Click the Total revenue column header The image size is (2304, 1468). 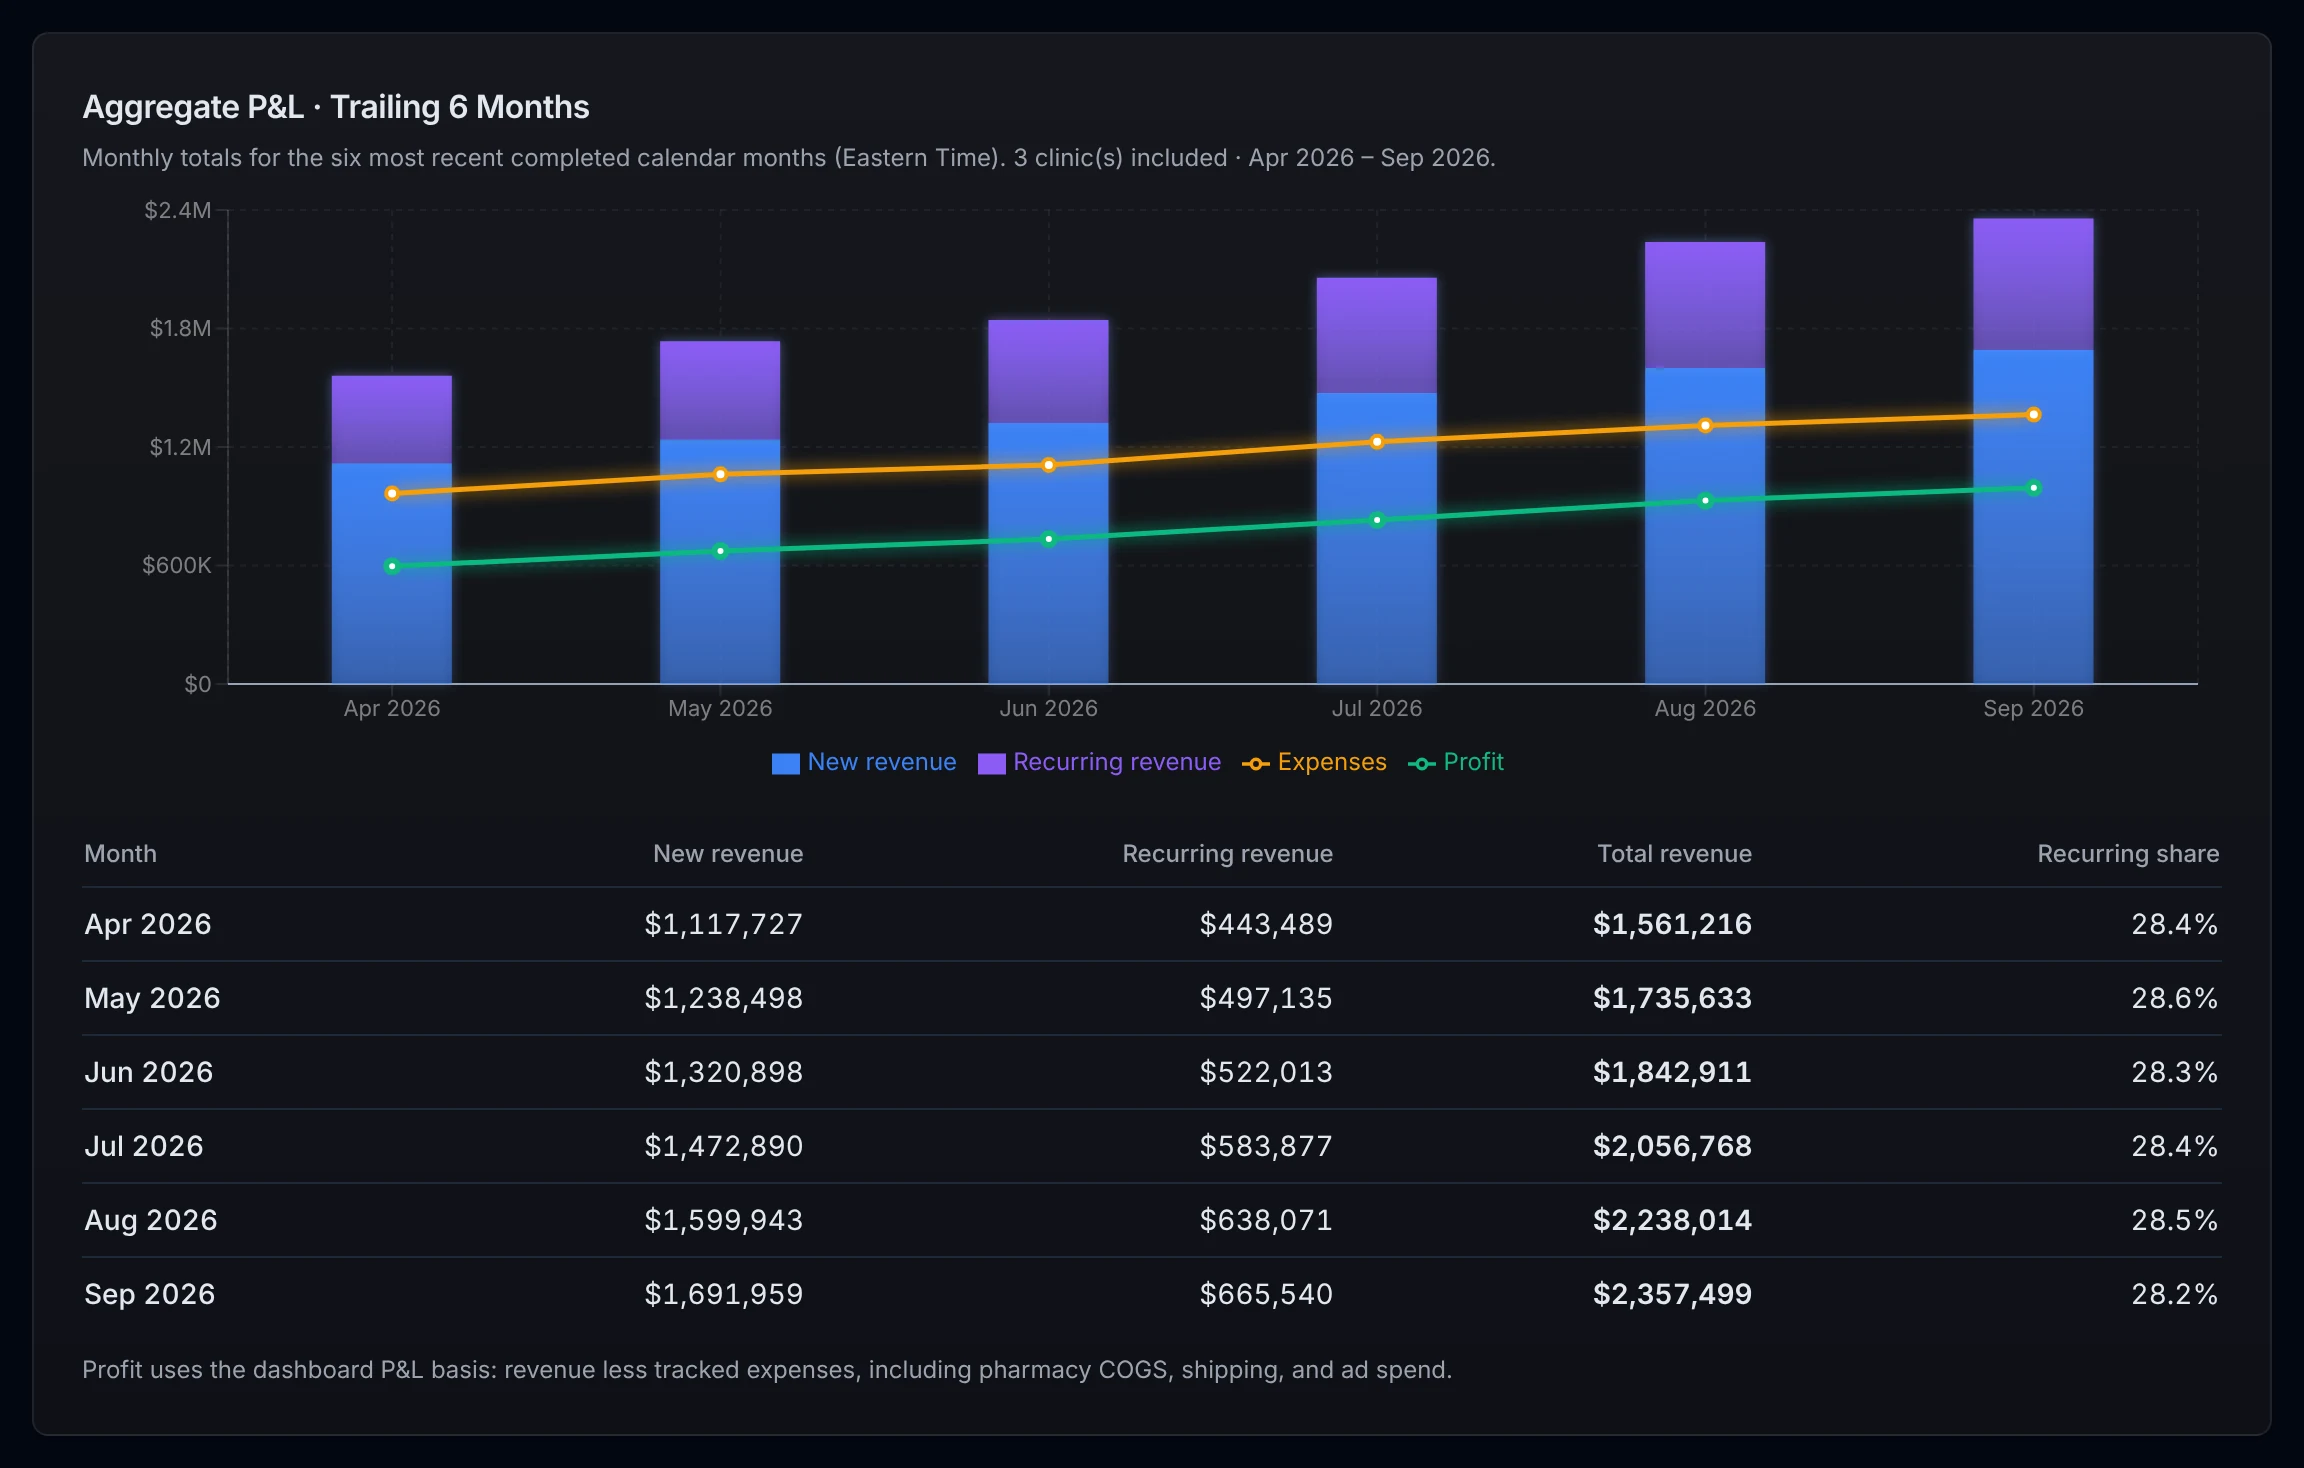(1674, 853)
